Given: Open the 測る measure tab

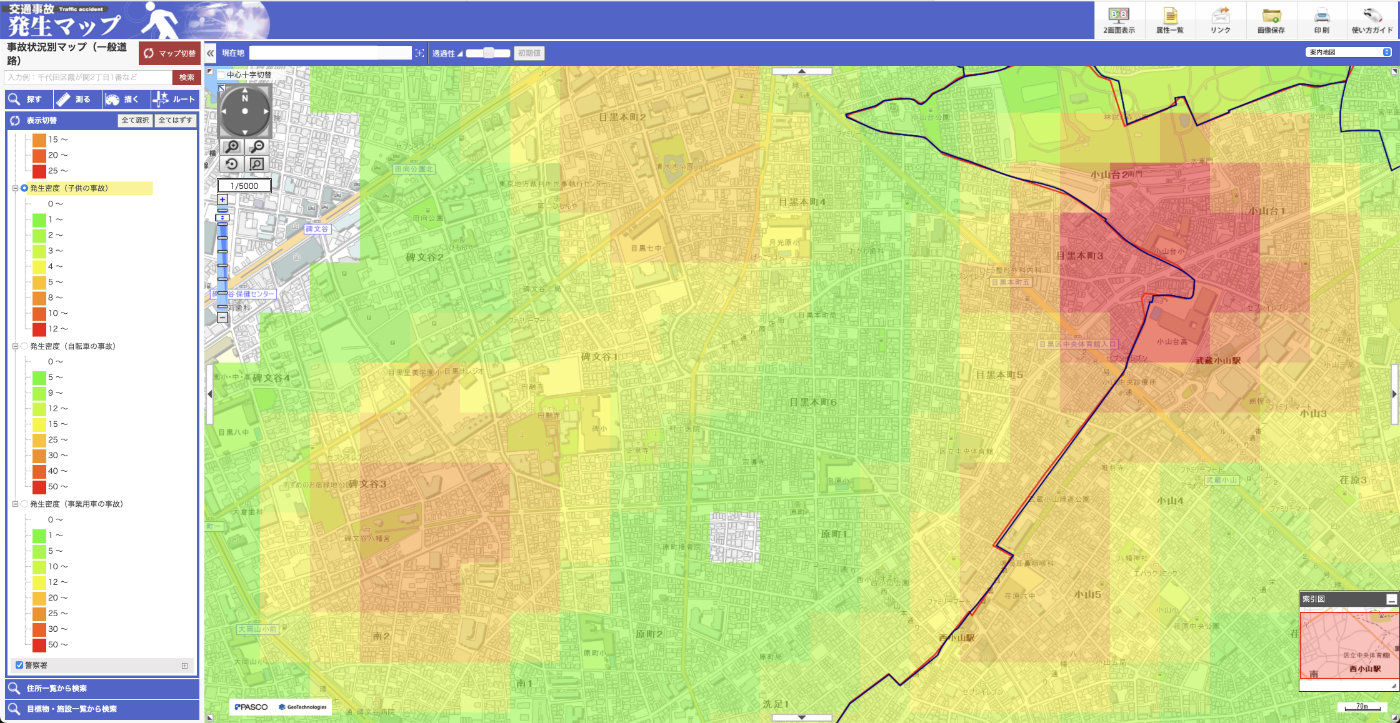Looking at the screenshot, I should pos(76,99).
